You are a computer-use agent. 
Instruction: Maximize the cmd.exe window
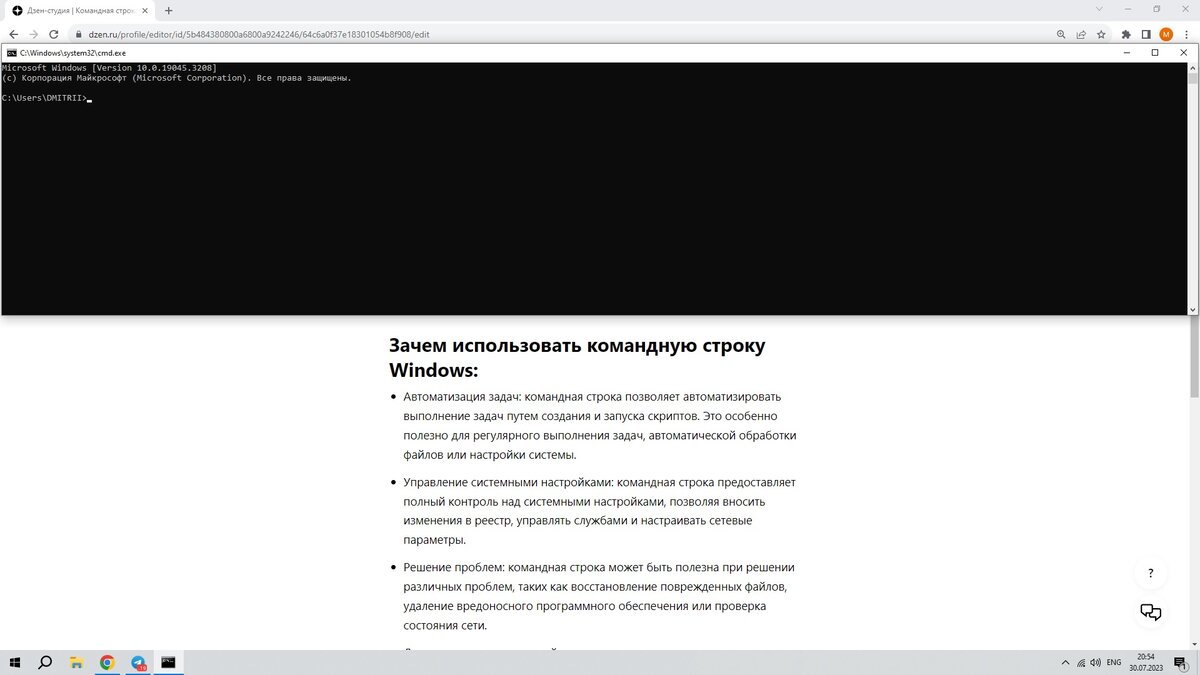pos(1154,52)
